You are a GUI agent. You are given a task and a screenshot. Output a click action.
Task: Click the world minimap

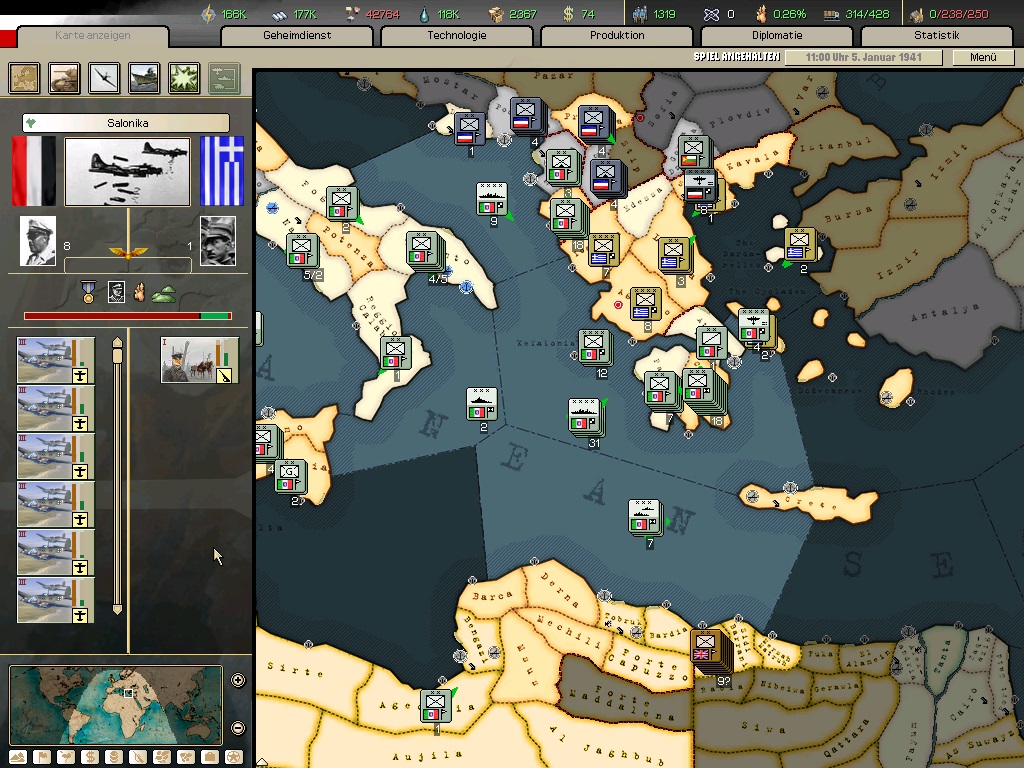tap(115, 704)
